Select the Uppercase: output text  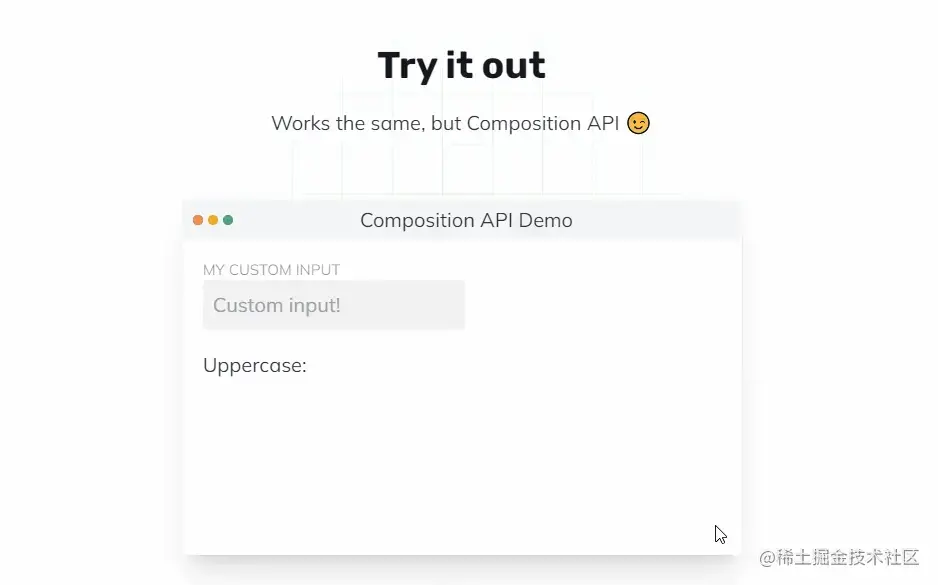pos(255,365)
